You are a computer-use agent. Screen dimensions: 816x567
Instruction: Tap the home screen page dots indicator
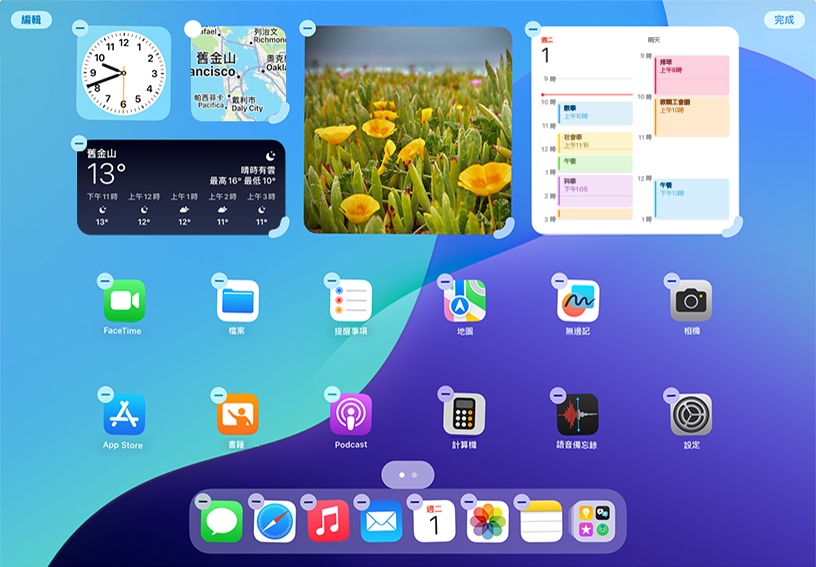click(408, 474)
